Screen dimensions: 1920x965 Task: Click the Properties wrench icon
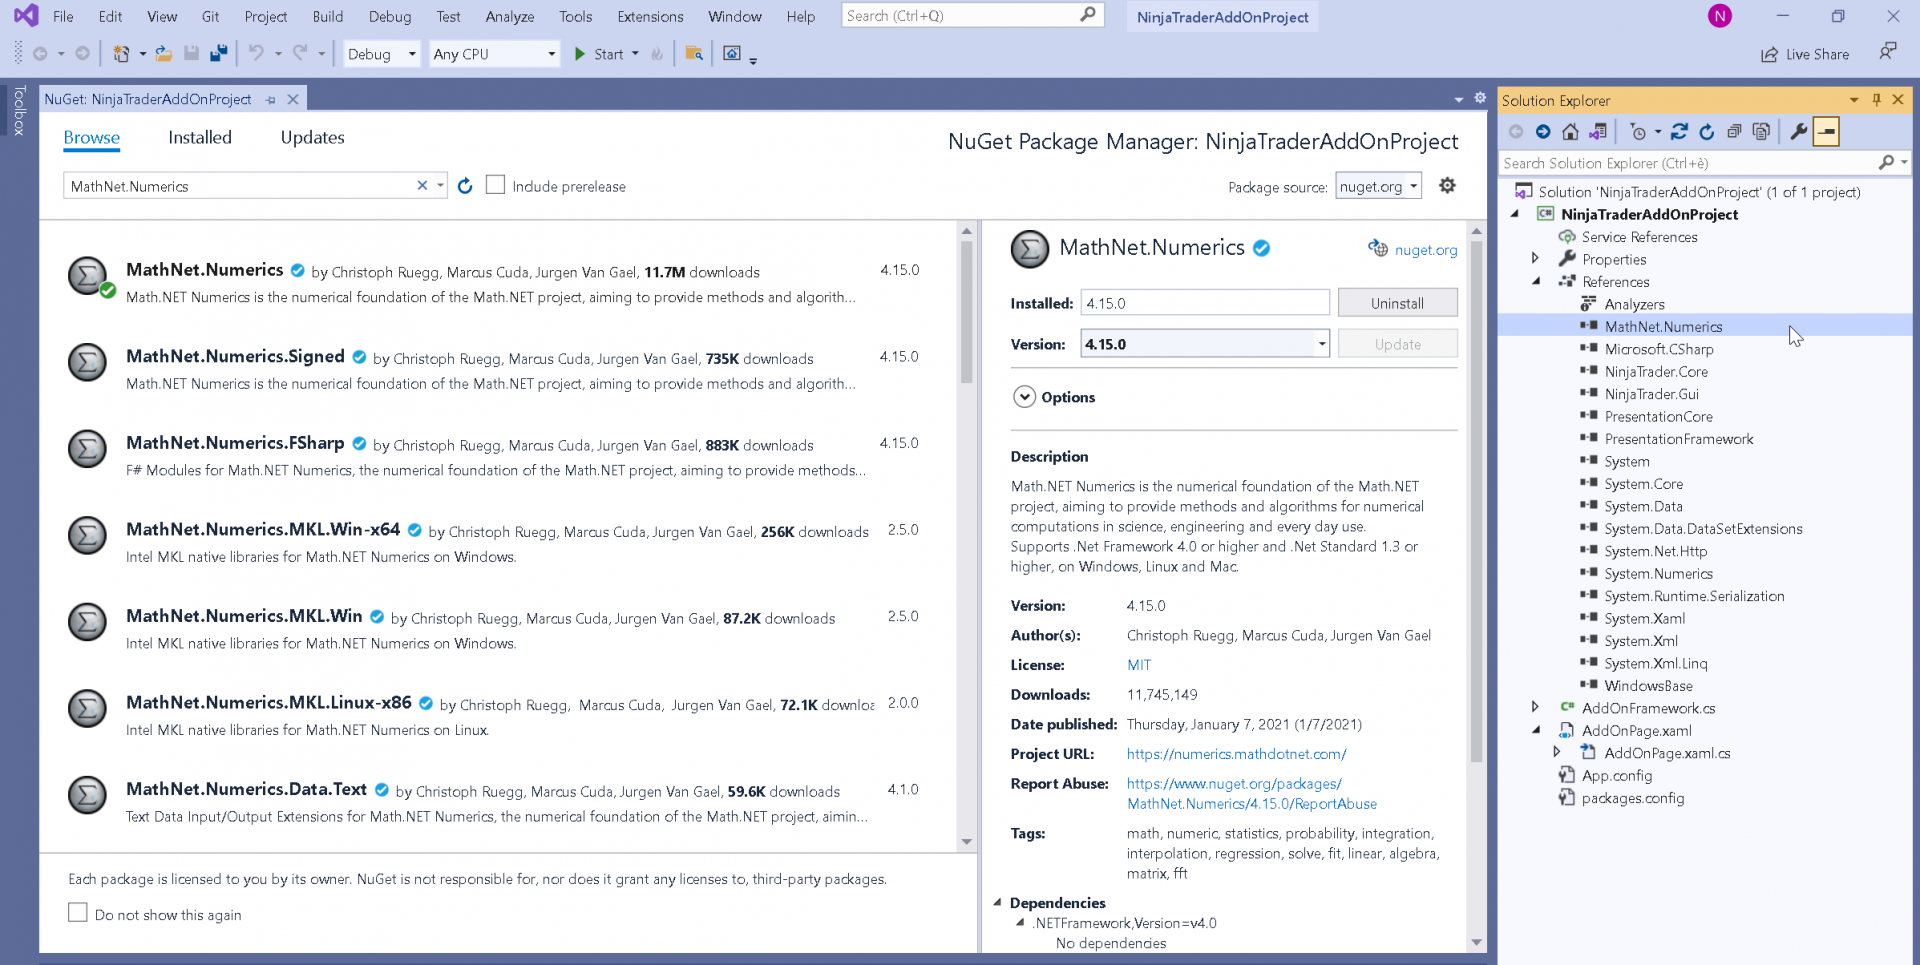[x=1798, y=132]
